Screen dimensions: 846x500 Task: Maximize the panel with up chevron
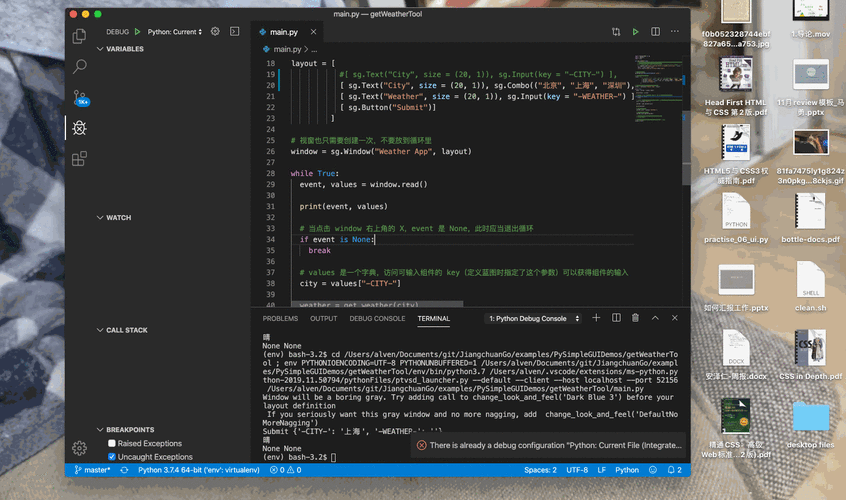pyautogui.click(x=655, y=318)
